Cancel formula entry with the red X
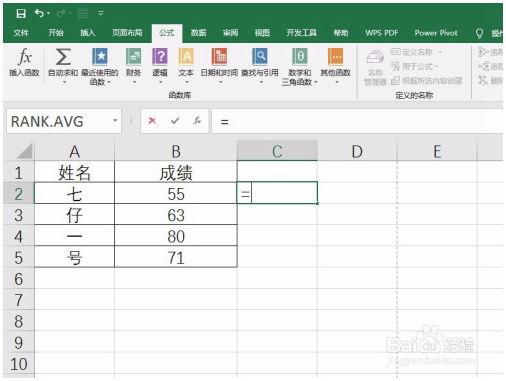 click(x=152, y=121)
